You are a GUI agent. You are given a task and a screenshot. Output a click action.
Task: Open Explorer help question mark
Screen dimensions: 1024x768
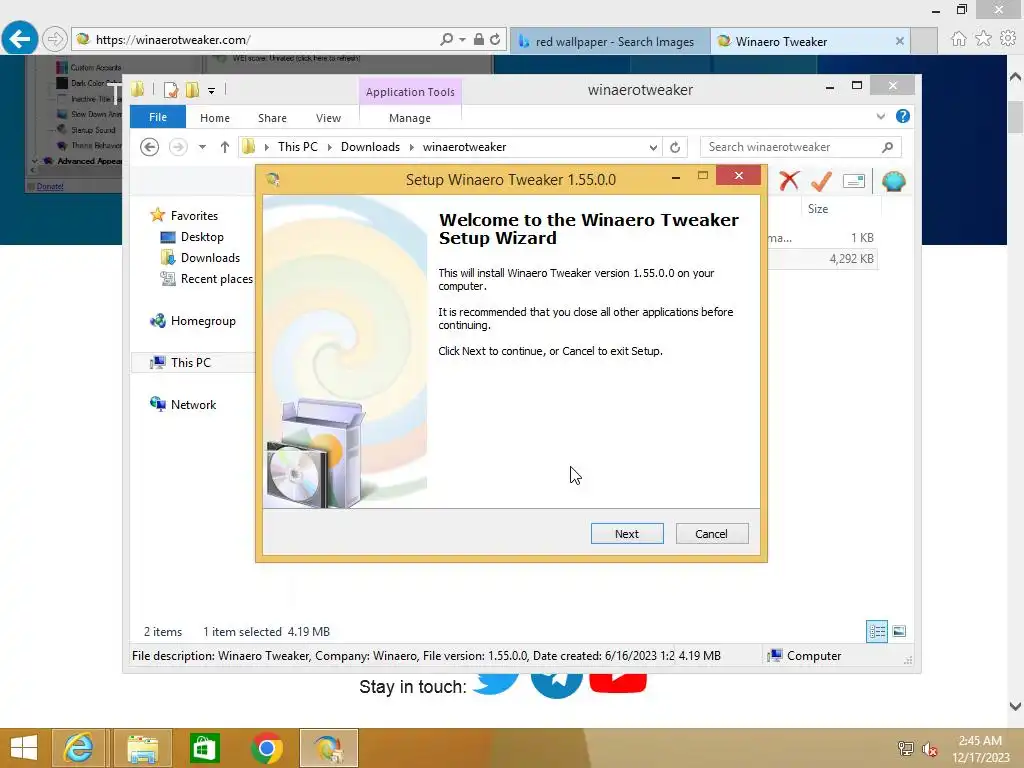[903, 116]
